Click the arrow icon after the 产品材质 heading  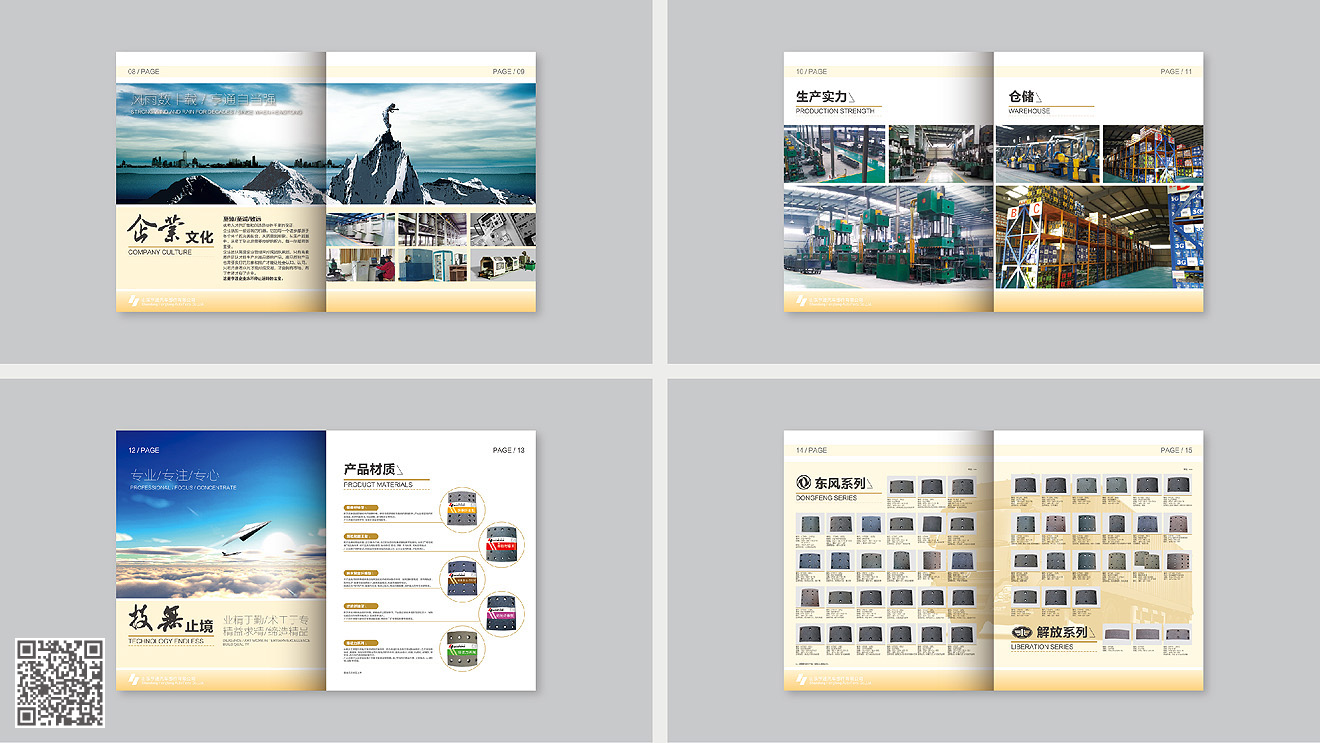402,470
